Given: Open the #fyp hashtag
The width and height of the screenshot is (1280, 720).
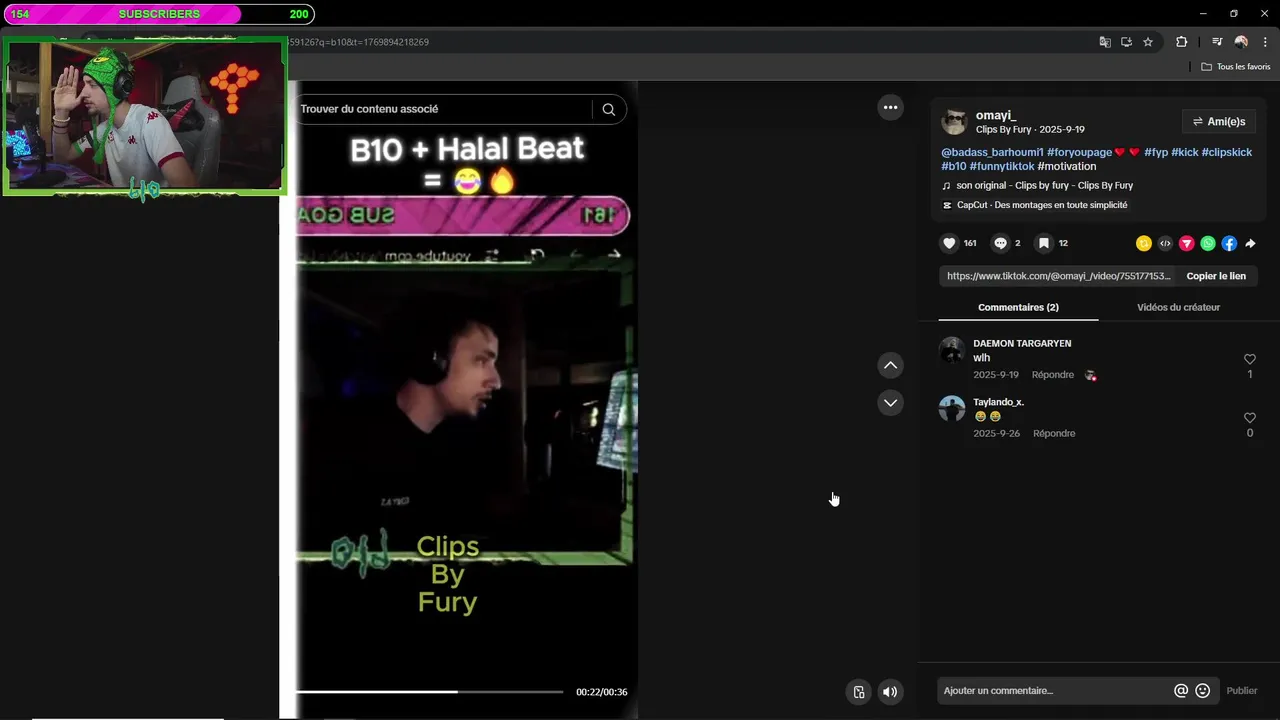Looking at the screenshot, I should [1156, 152].
